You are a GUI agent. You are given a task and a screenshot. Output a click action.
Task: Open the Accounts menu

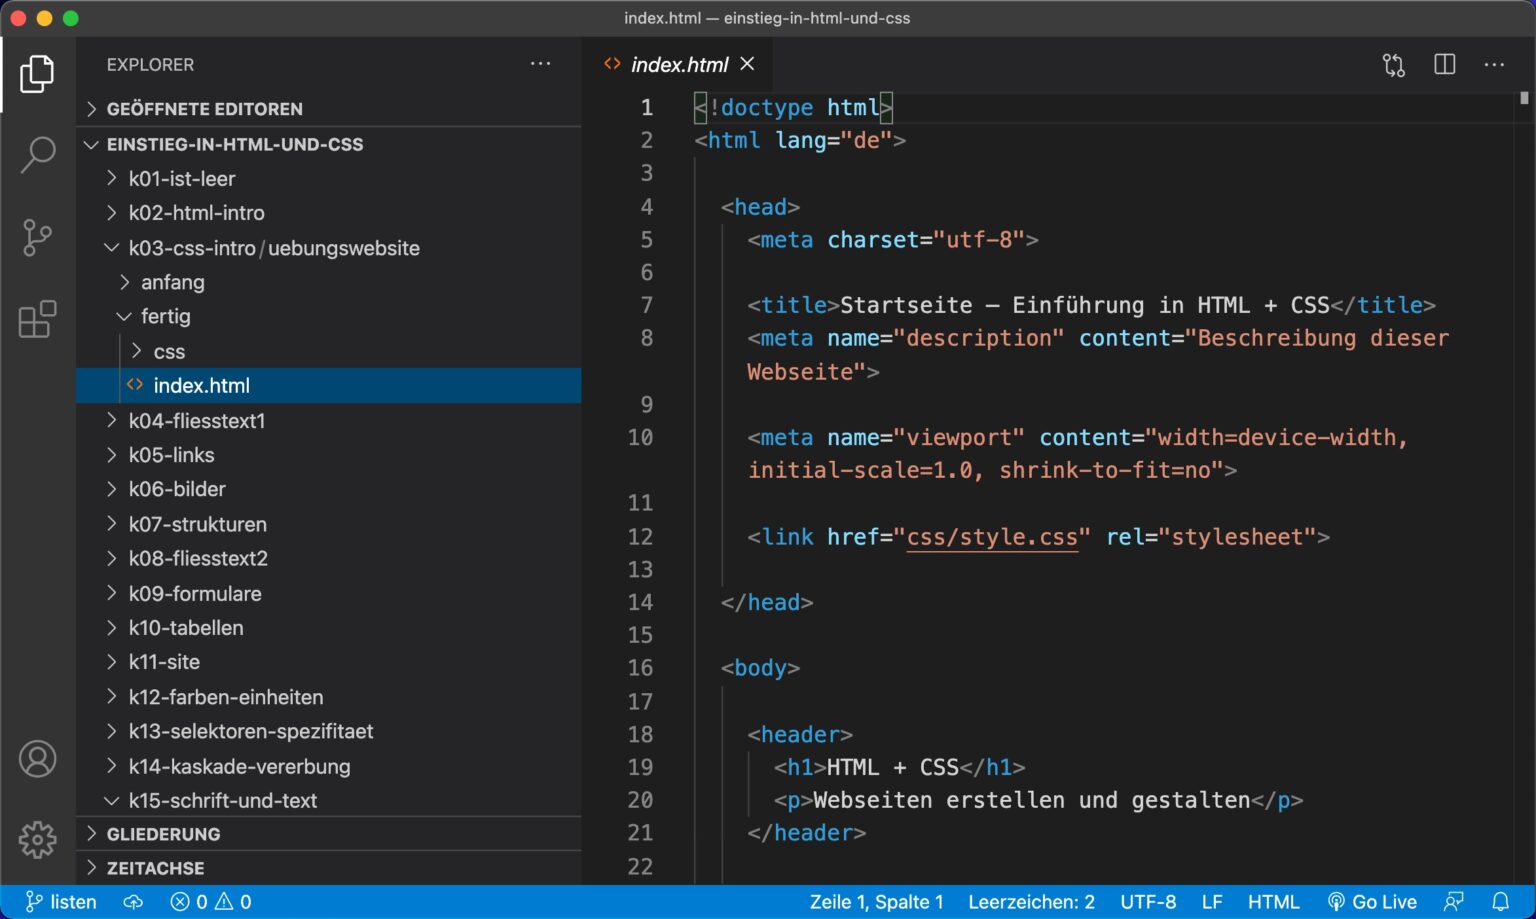tap(38, 759)
